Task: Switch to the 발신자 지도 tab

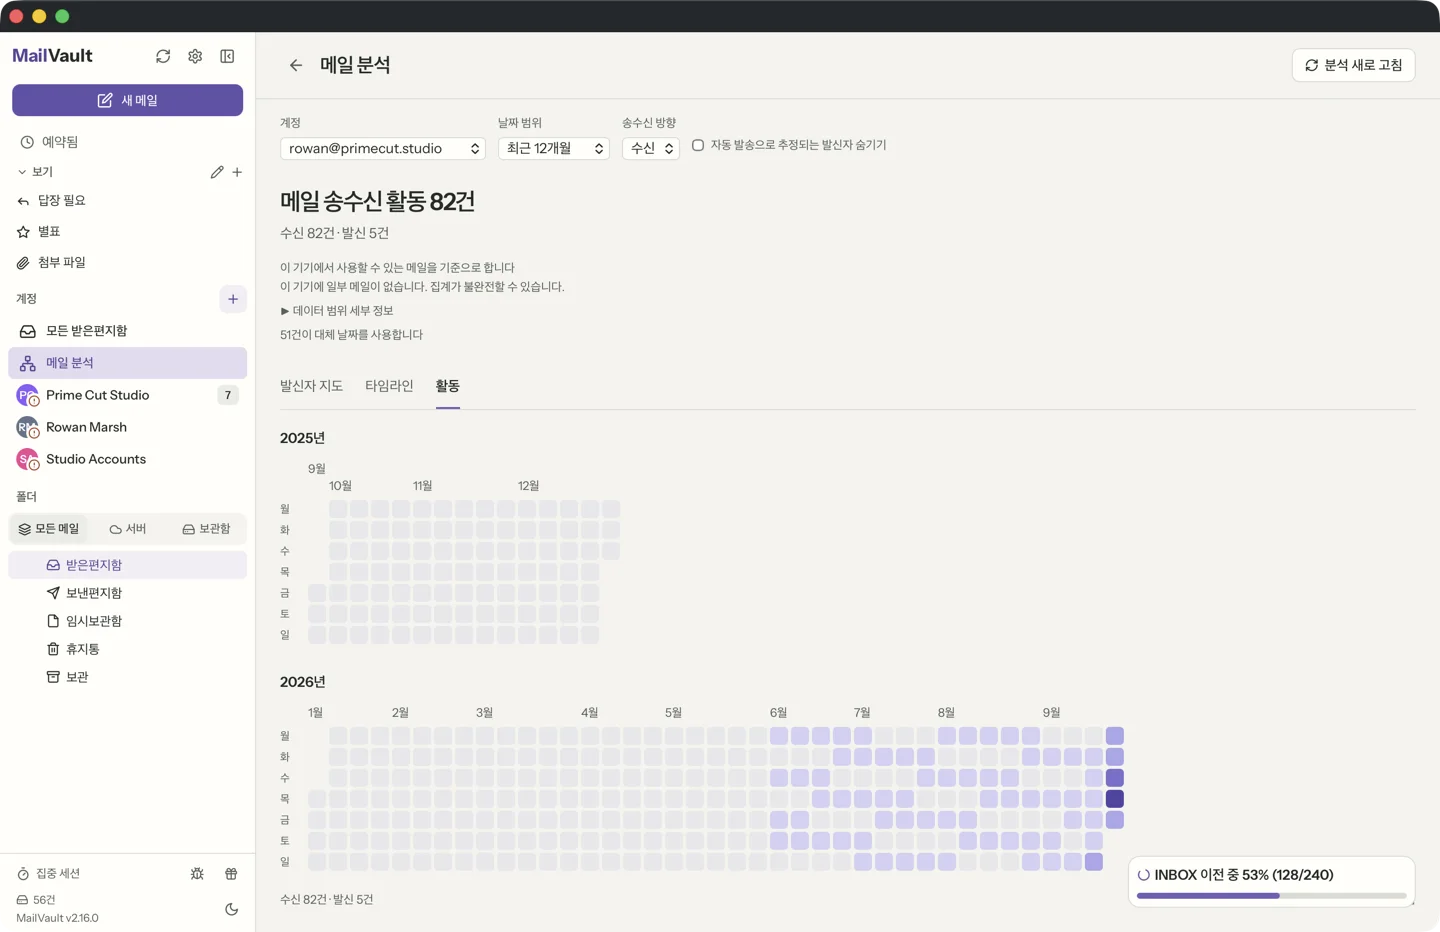Action: pyautogui.click(x=311, y=386)
